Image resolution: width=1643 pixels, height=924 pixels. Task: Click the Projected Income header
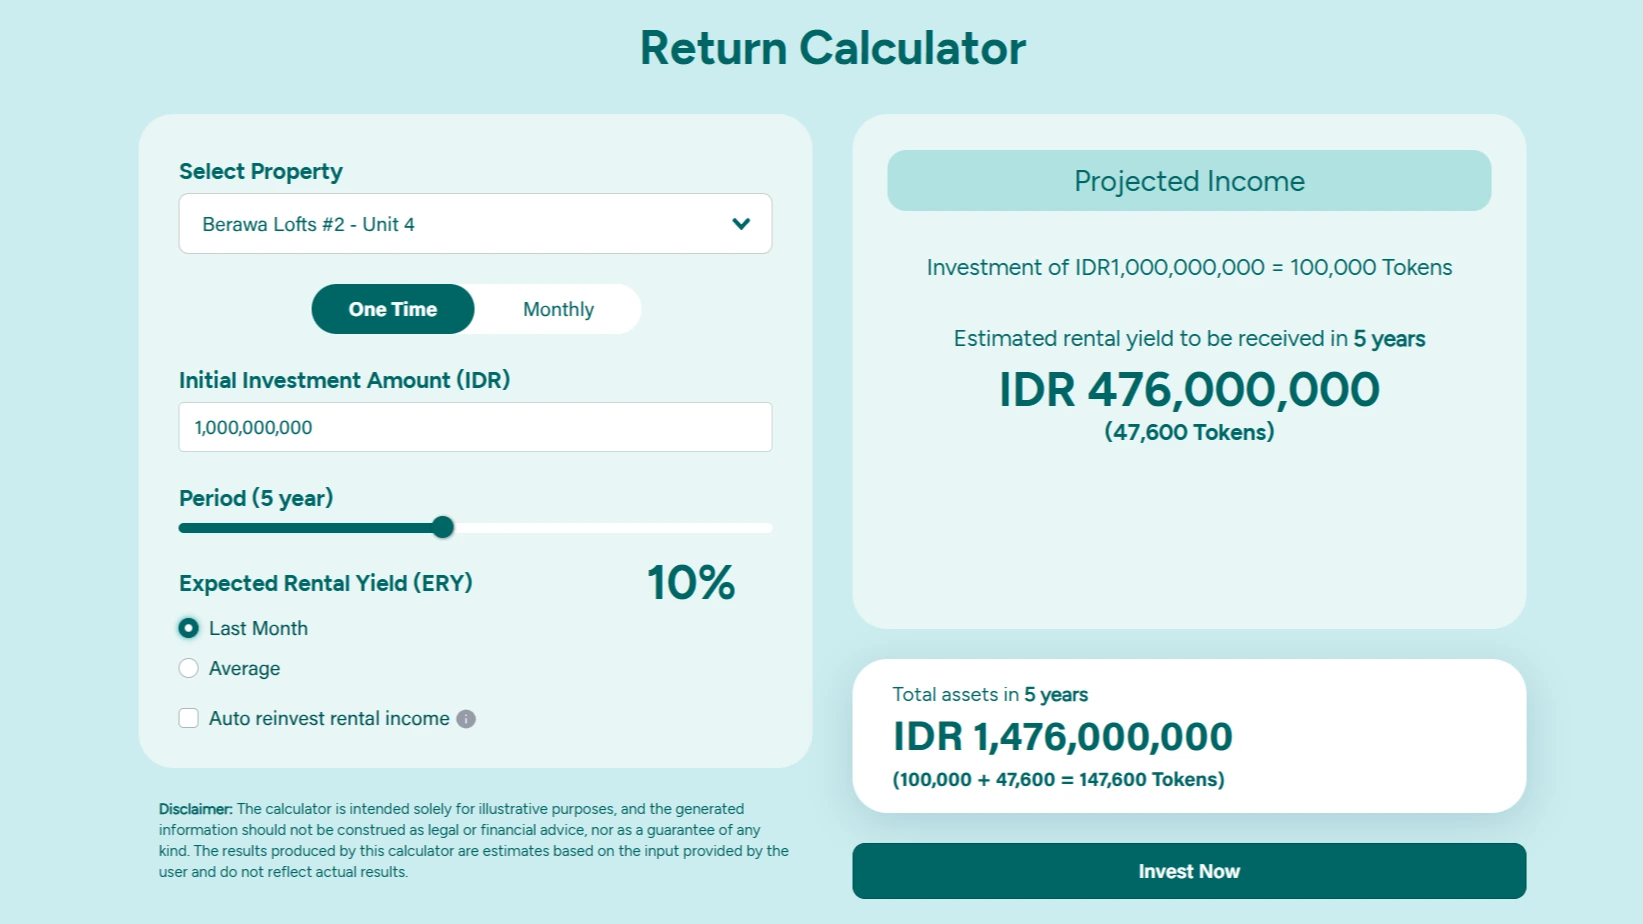(x=1189, y=181)
